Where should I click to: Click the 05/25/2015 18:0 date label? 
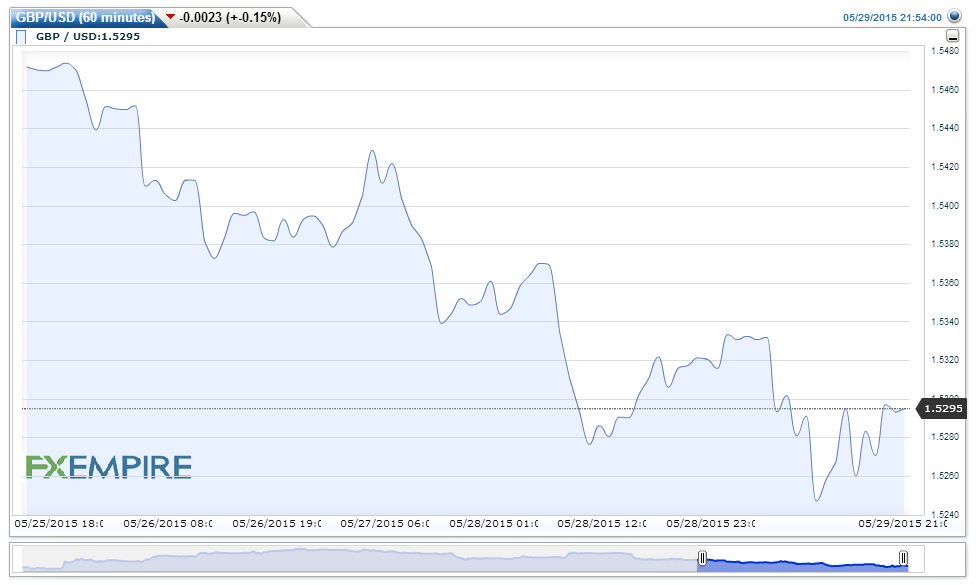tap(59, 523)
